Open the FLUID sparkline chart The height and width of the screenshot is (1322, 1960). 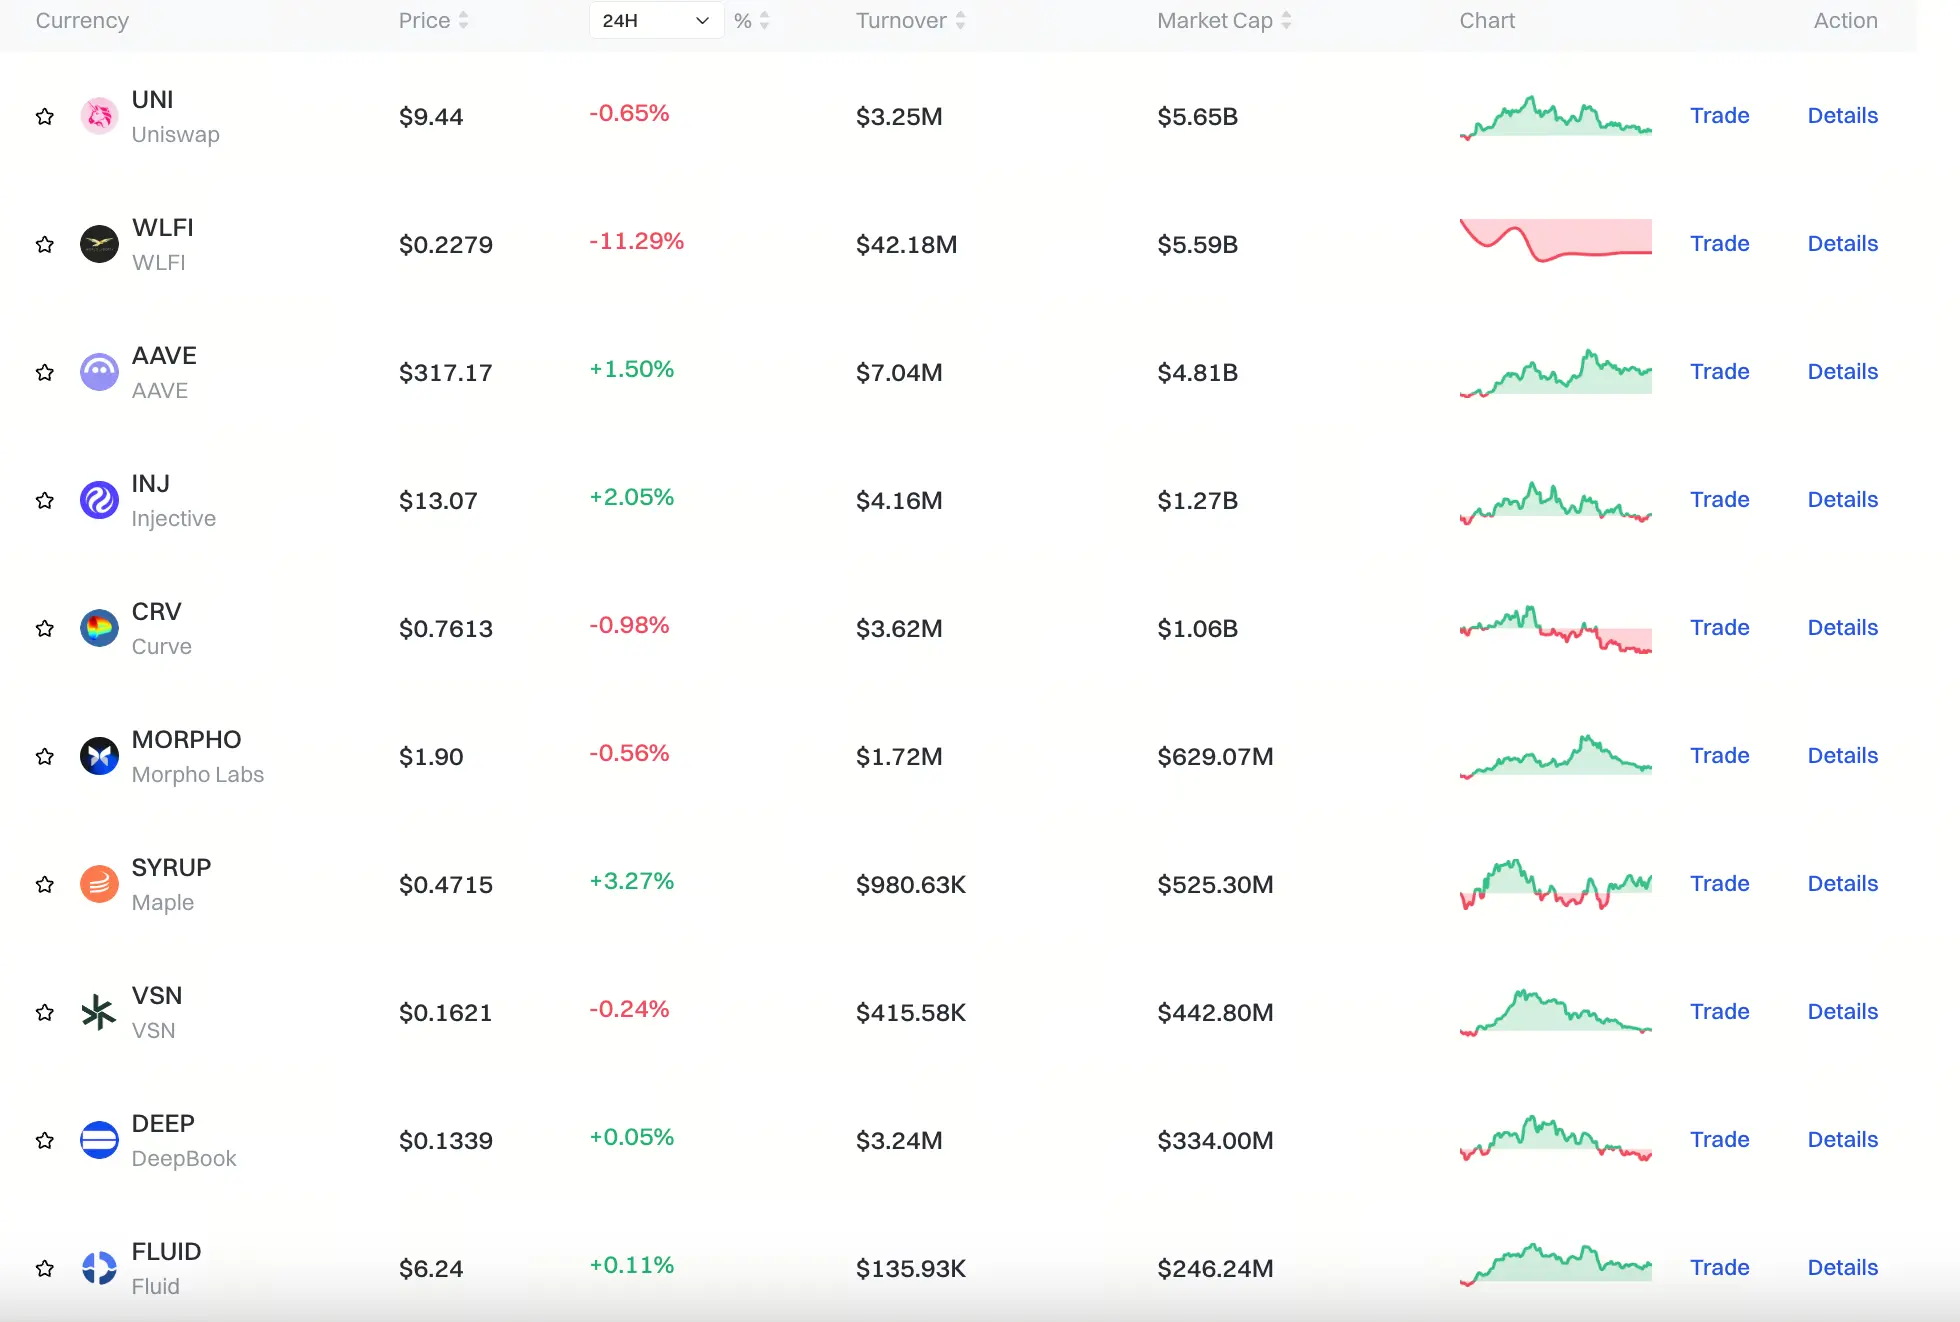tap(1555, 1265)
